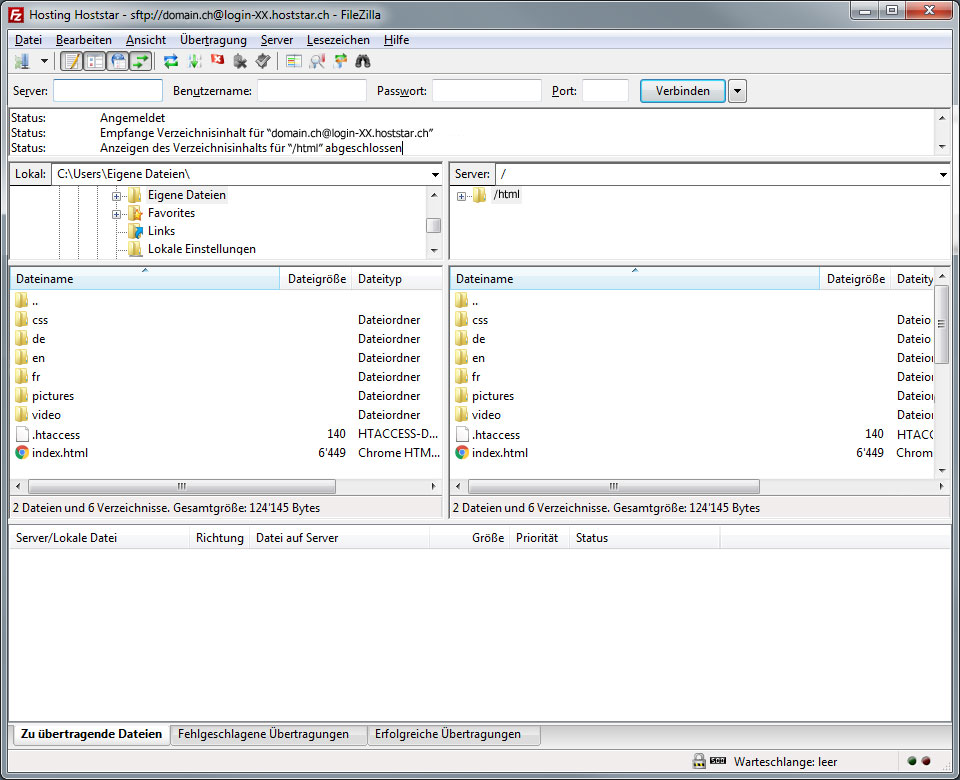The image size is (960, 780).
Task: Select the local fr folder row
Action: coord(226,377)
